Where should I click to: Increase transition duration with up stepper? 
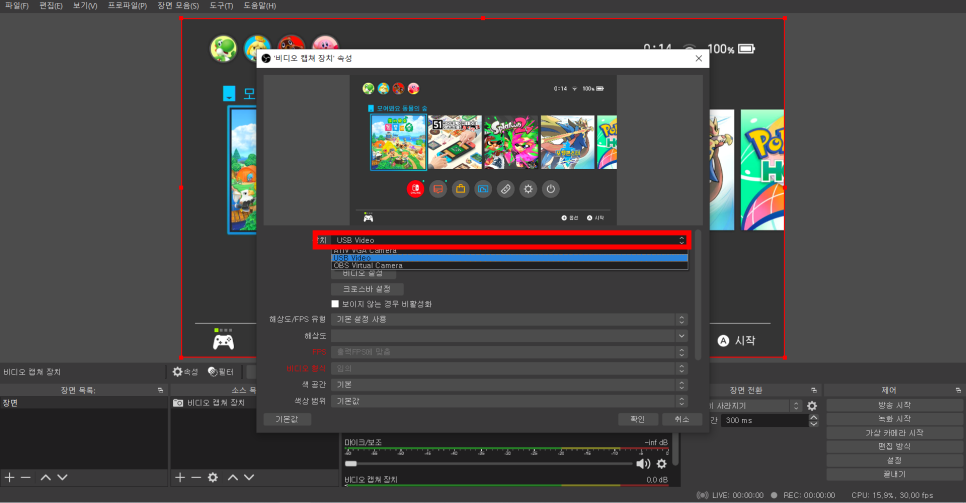[813, 417]
